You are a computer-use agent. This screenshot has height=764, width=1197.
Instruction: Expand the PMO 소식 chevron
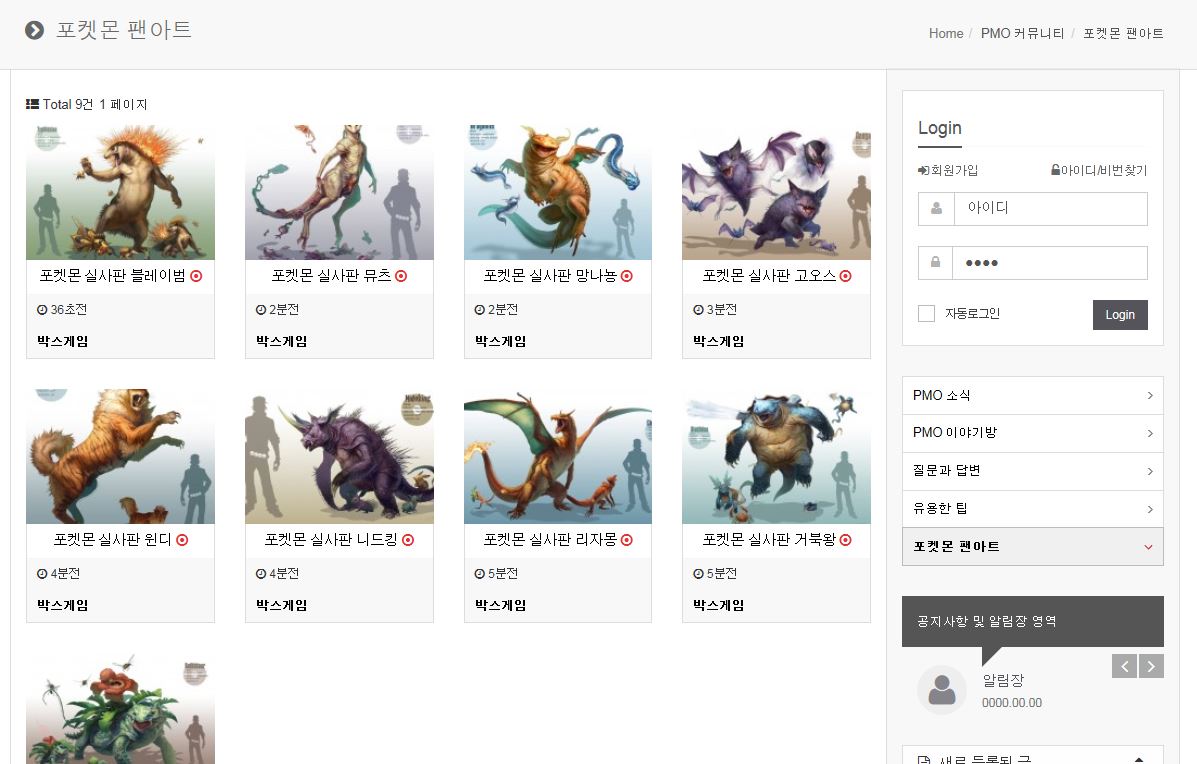pos(1150,395)
